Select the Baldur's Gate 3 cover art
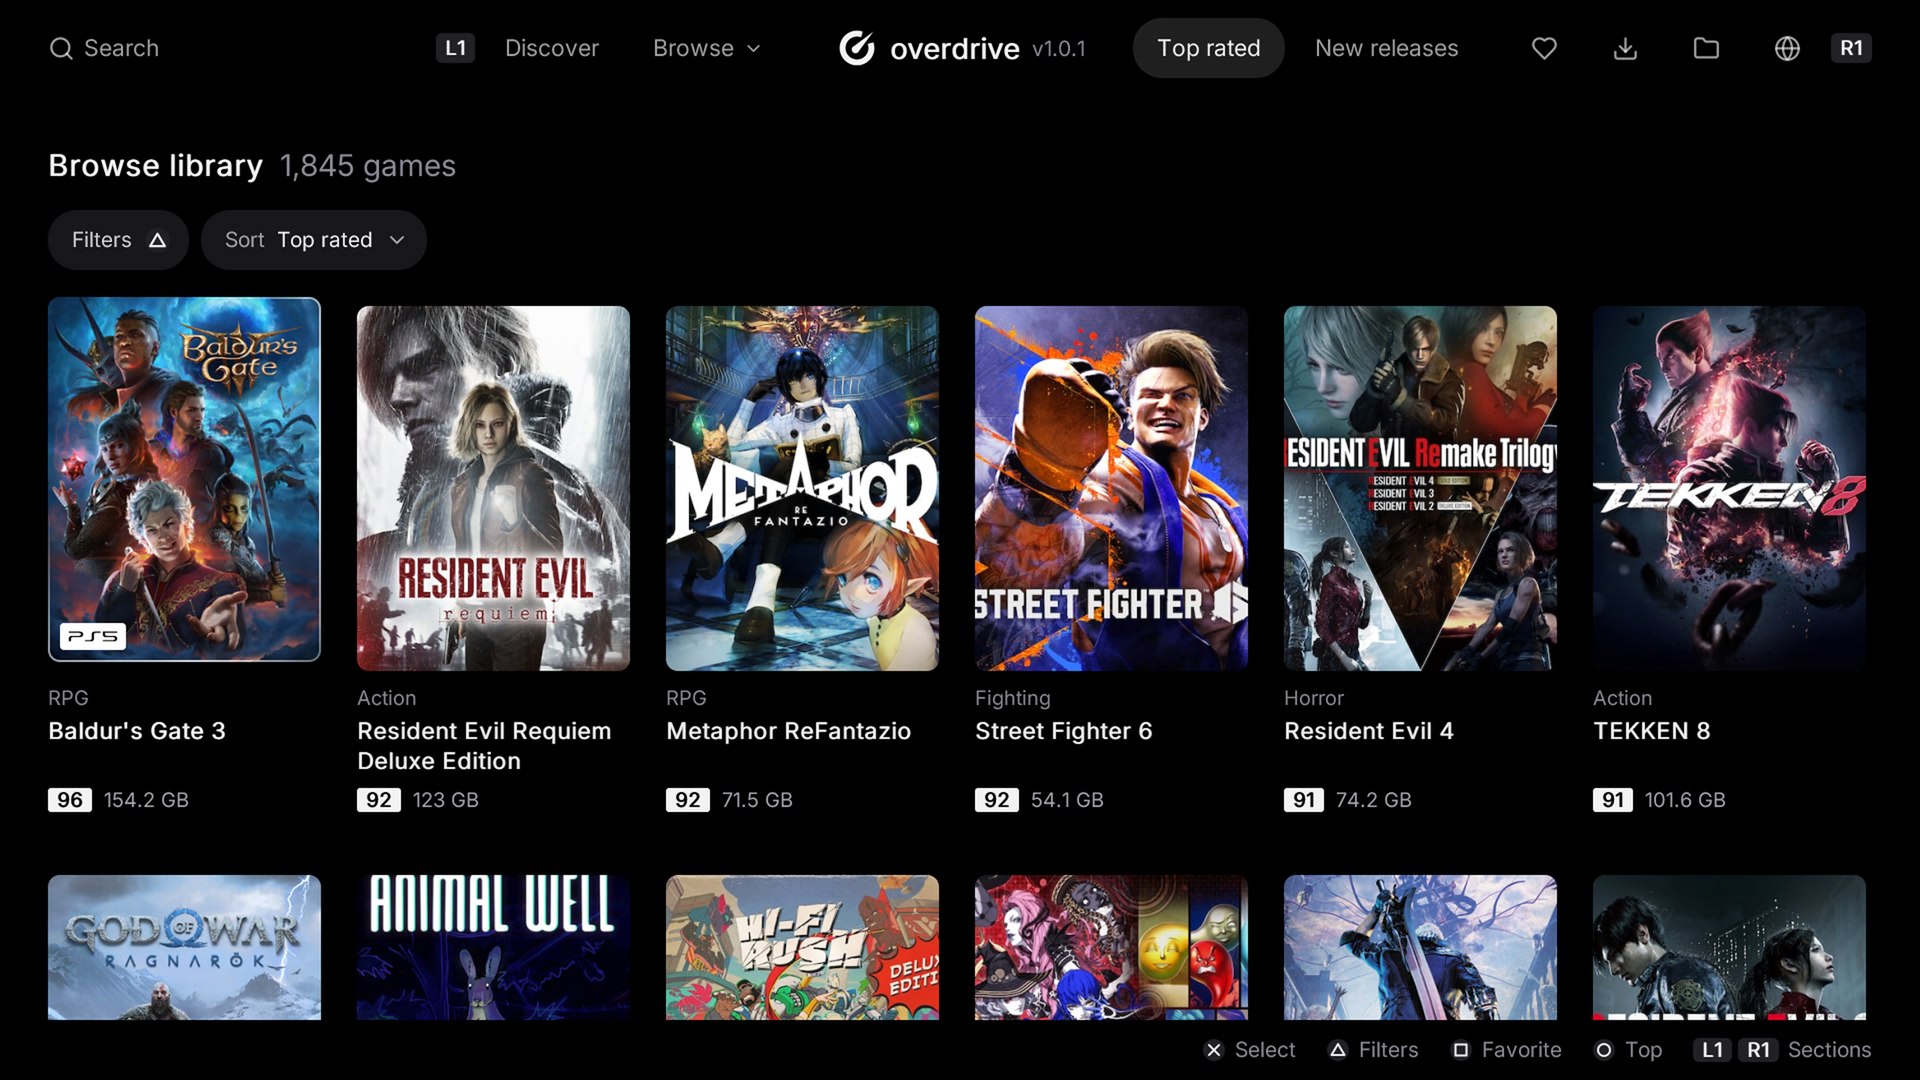The height and width of the screenshot is (1080, 1920). [x=184, y=479]
